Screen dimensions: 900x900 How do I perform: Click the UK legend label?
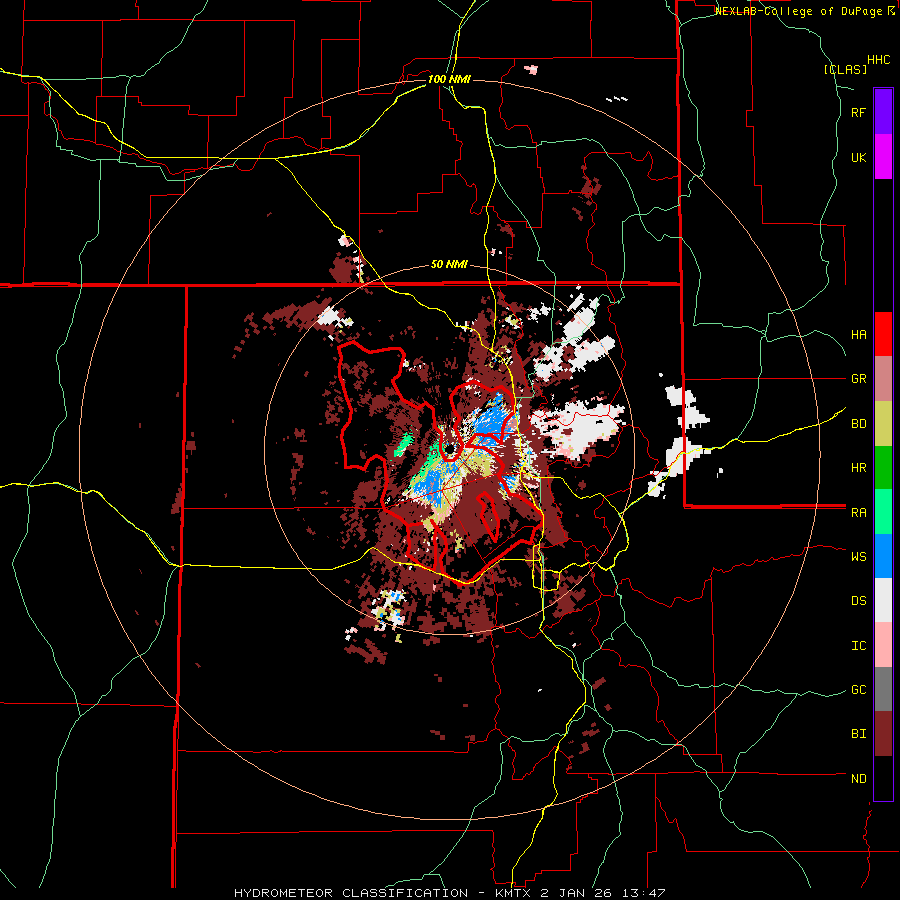click(858, 157)
